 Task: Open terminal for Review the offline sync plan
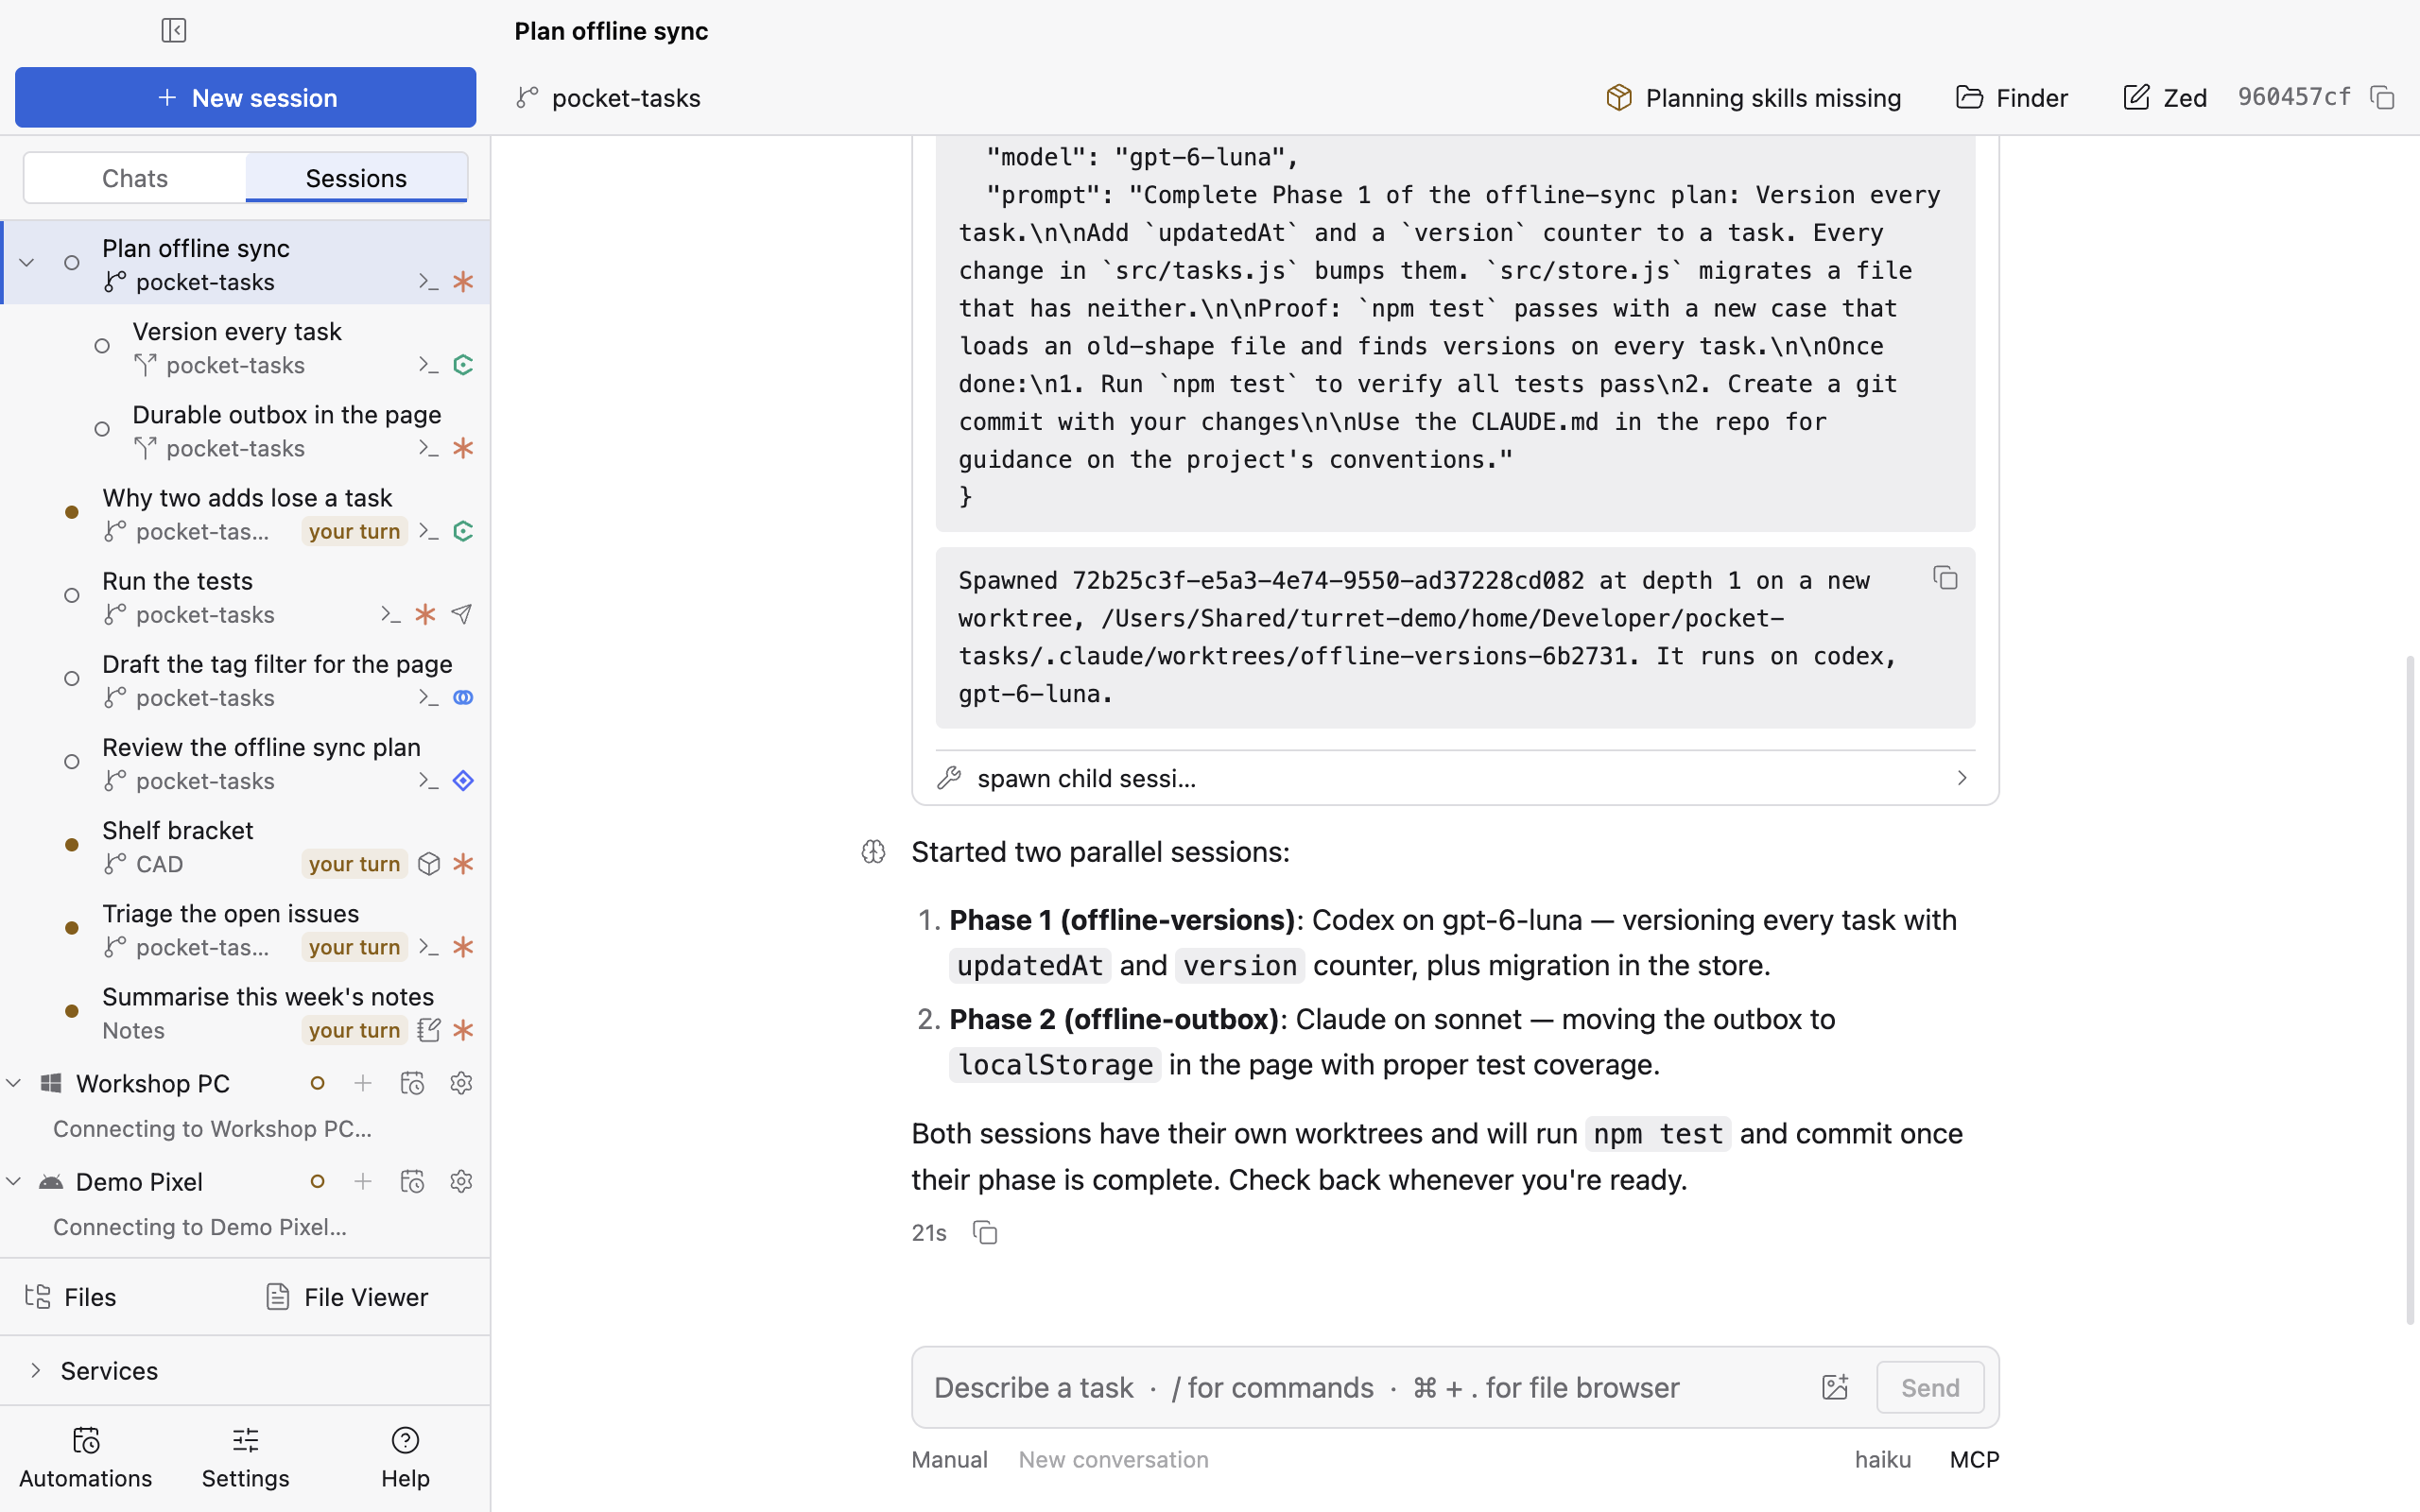pyautogui.click(x=428, y=781)
